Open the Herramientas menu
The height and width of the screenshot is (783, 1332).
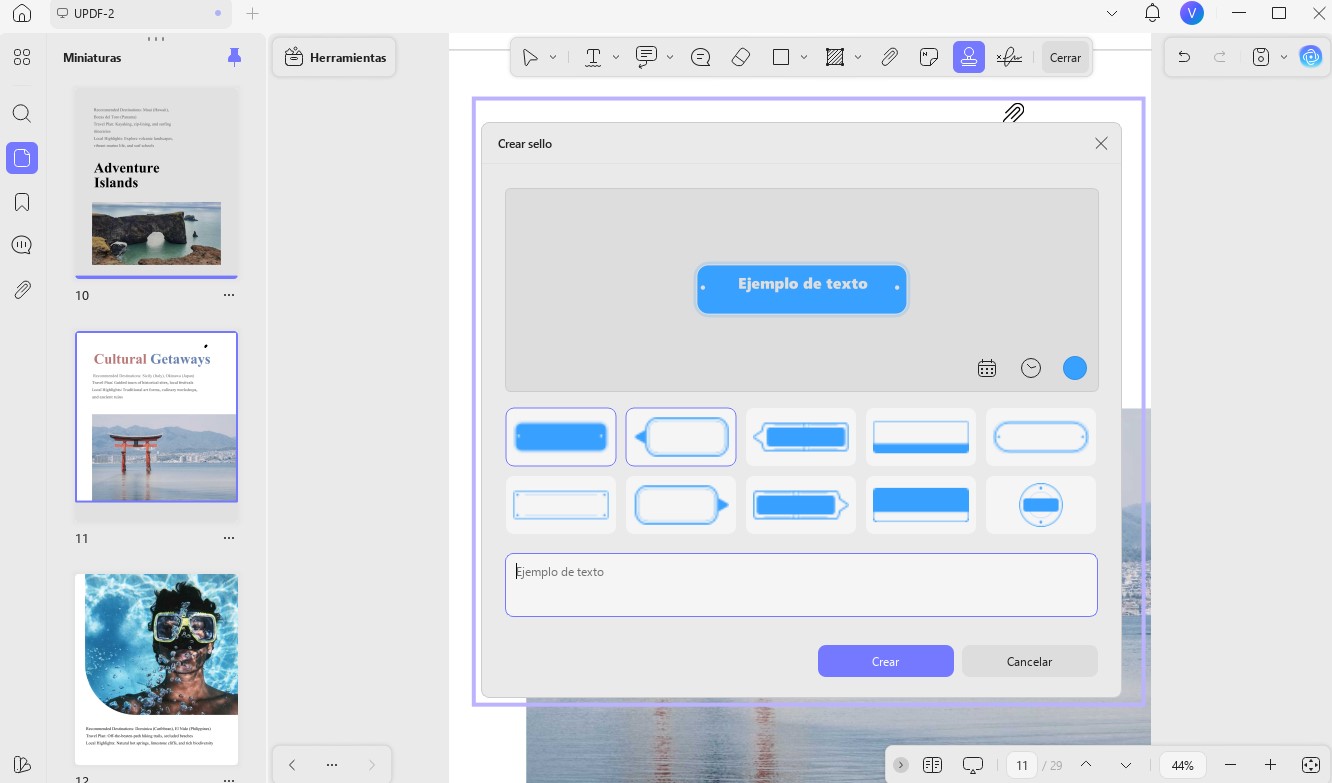coord(335,57)
